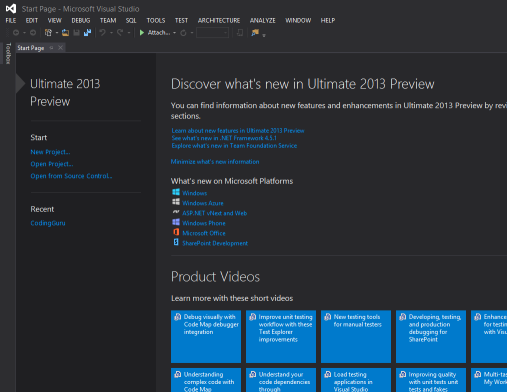
Task: Click the Refresh icon after Attach
Action: pos(183,33)
